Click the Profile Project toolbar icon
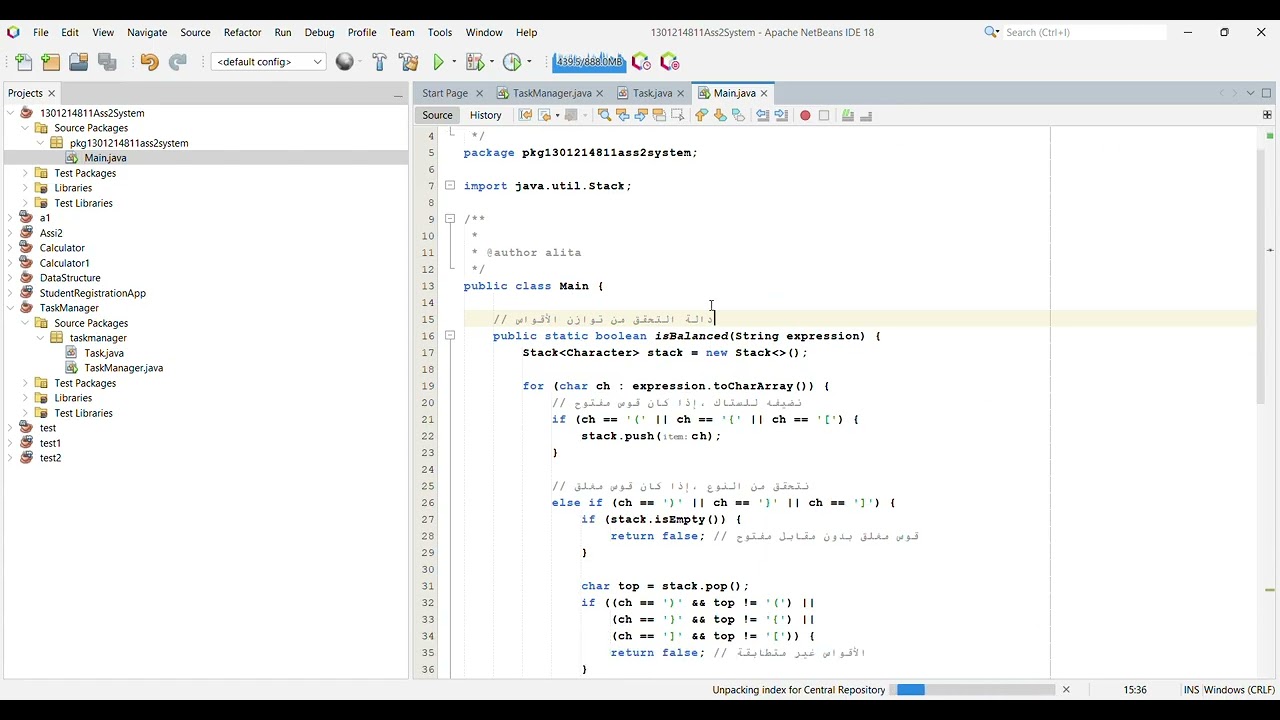The image size is (1280, 720). [512, 62]
